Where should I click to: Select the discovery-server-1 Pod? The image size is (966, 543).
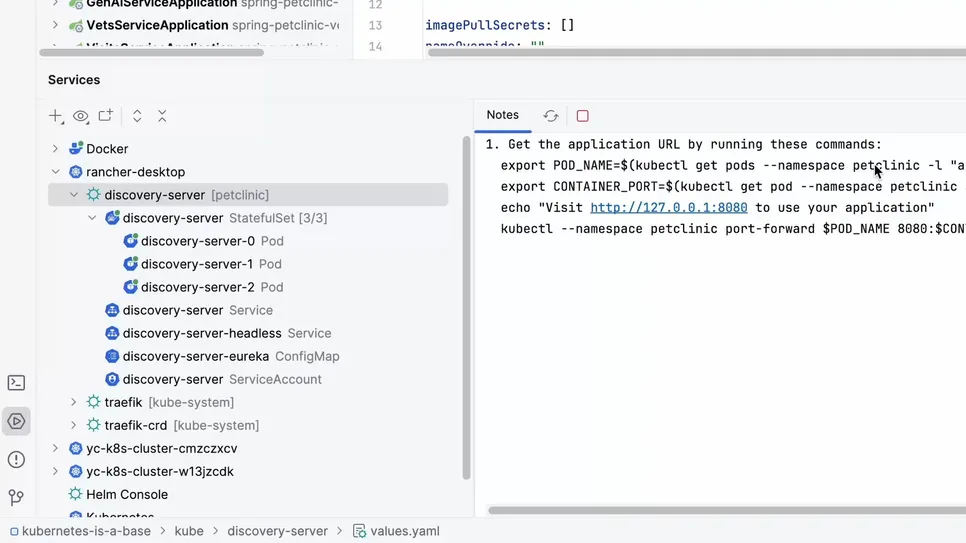tap(196, 264)
